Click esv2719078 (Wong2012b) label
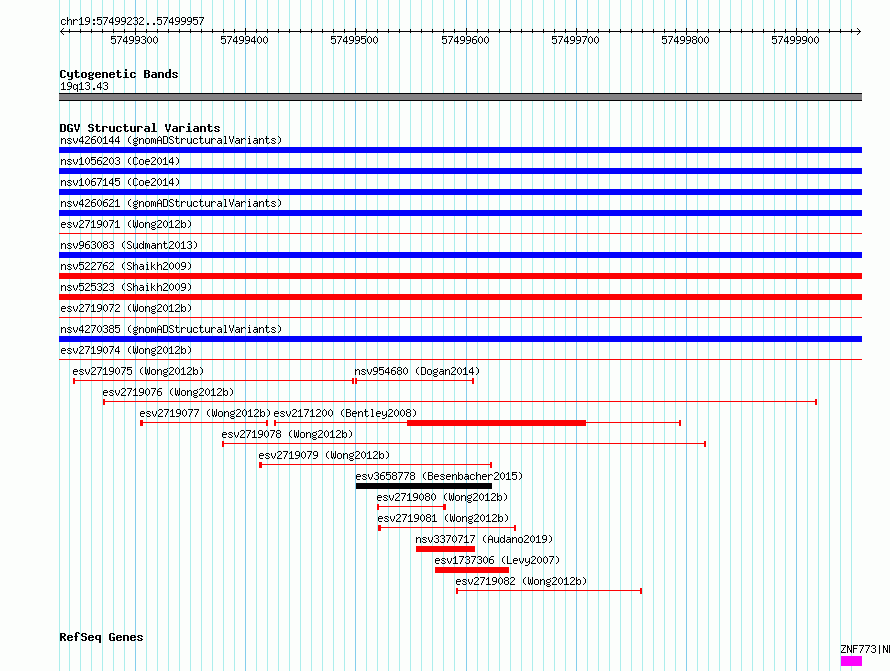This screenshot has width=890, height=671. pyautogui.click(x=287, y=434)
